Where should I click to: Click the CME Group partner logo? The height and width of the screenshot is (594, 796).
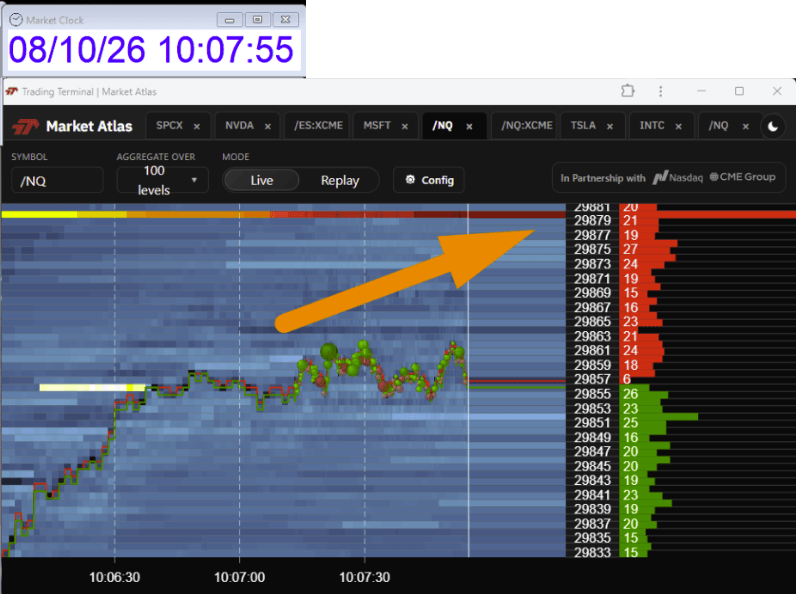tap(742, 177)
